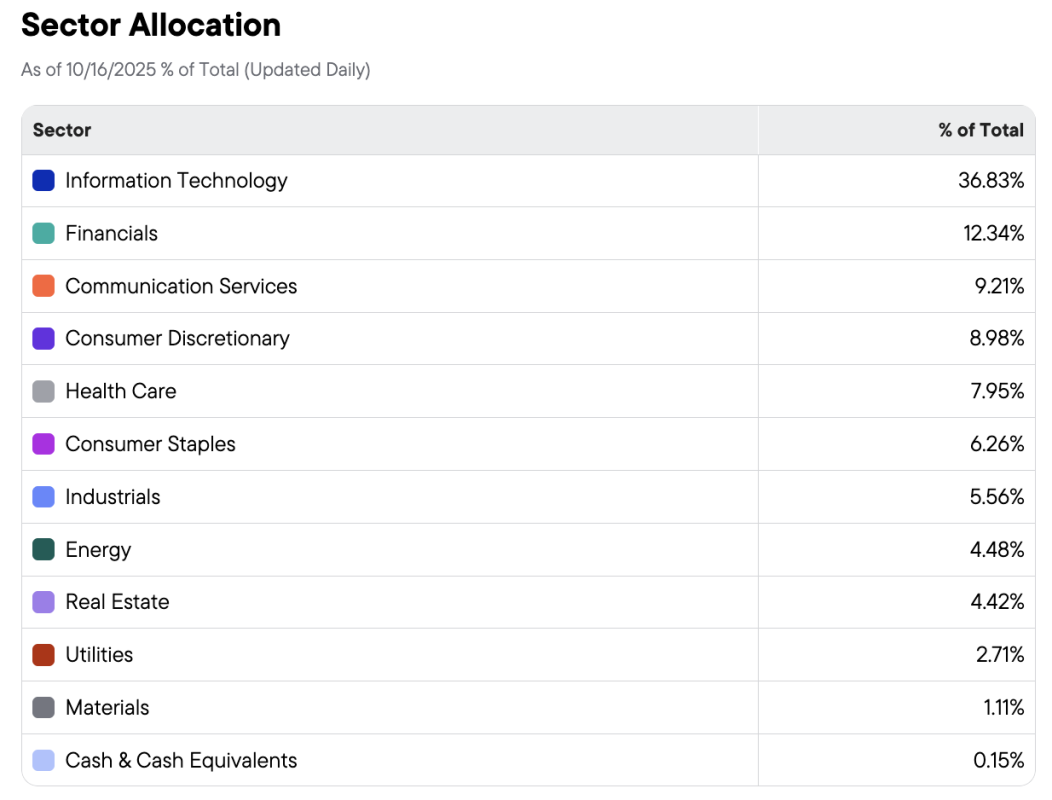Select the Cash & Cash Equivalents swatch
This screenshot has height=800, width=1052.
point(43,761)
